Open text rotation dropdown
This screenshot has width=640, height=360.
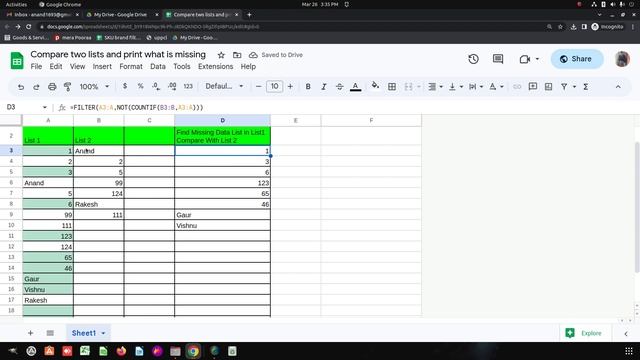(x=496, y=87)
